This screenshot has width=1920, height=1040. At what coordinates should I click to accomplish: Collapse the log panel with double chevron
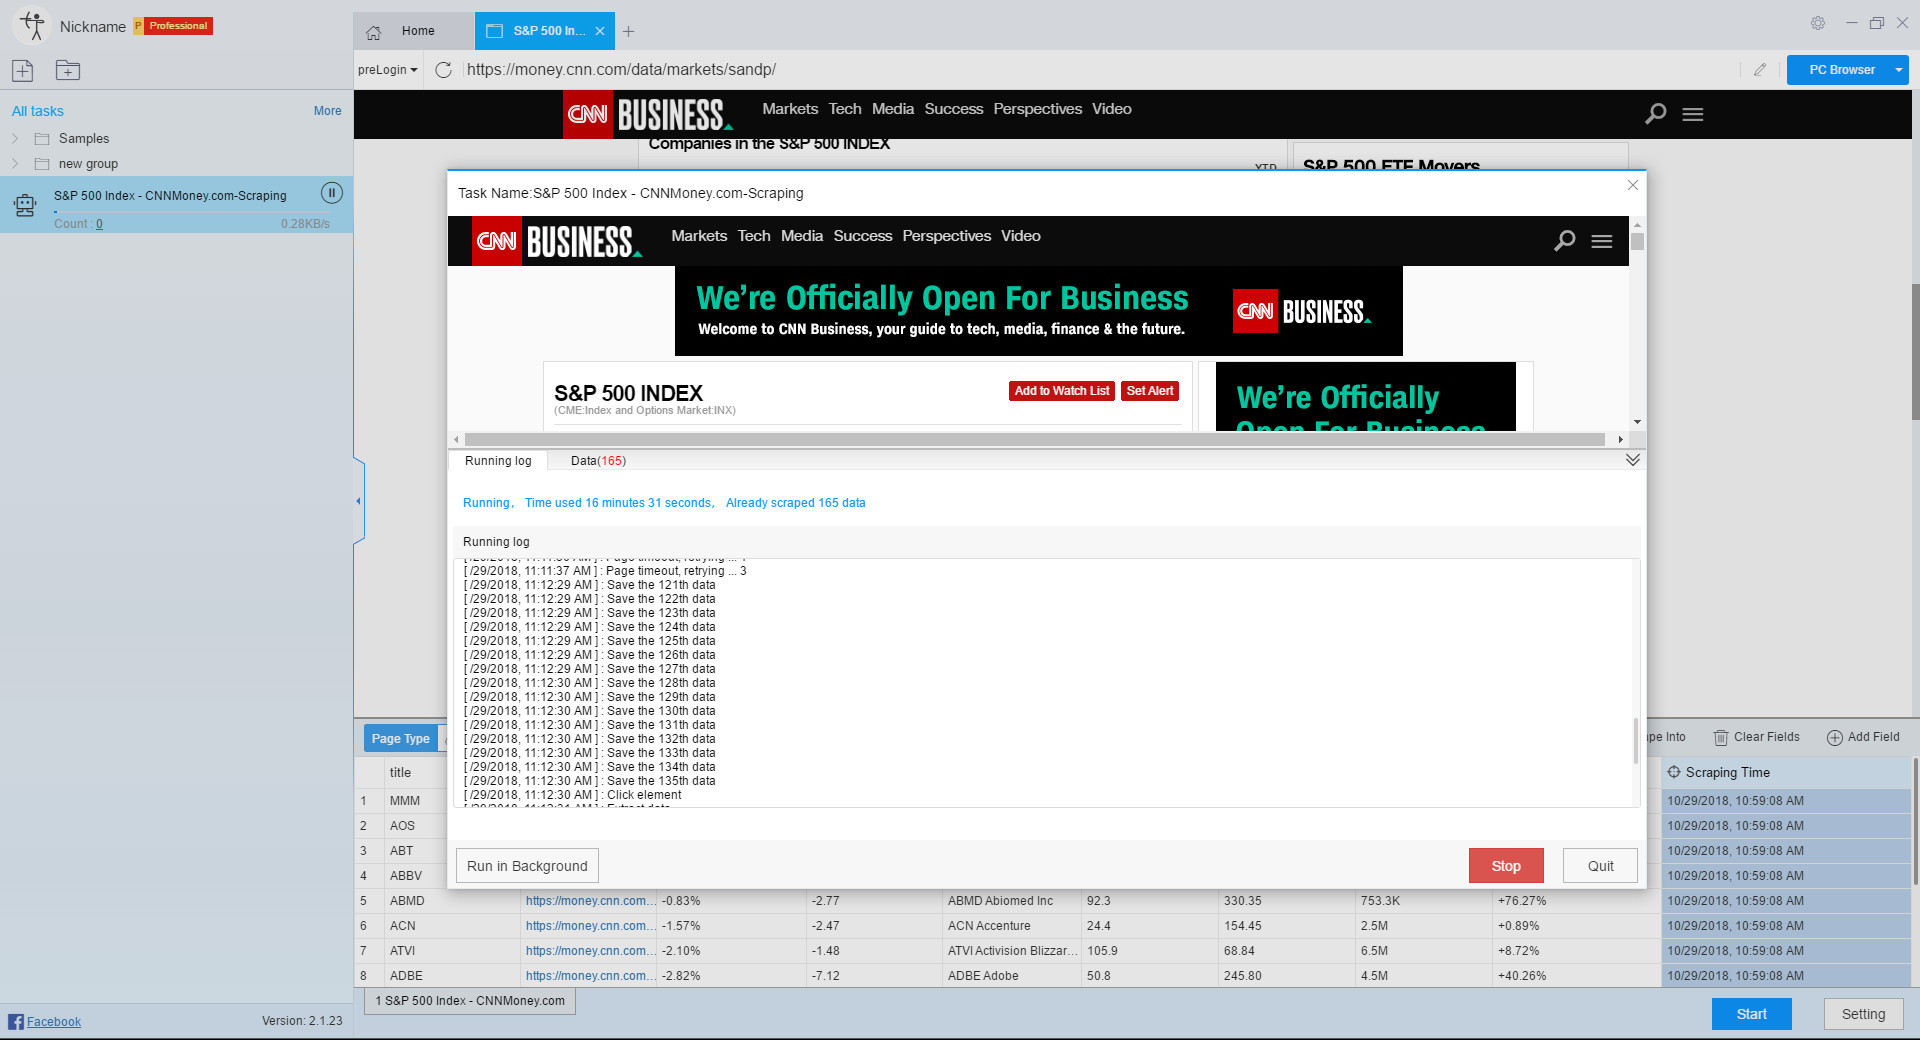click(x=1632, y=460)
